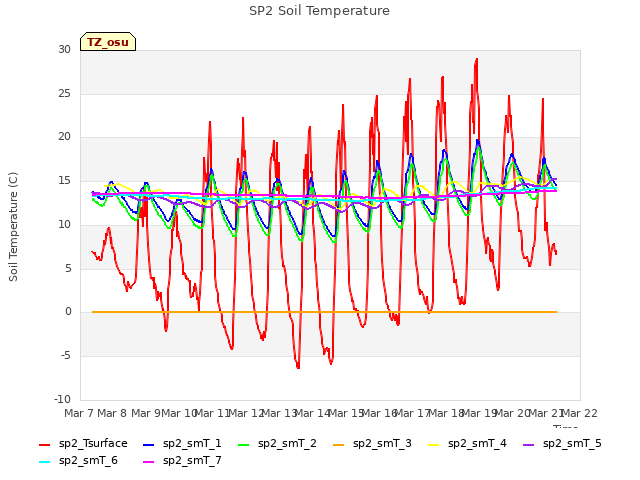Click the 5 y-axis tick label

[x=68, y=268]
